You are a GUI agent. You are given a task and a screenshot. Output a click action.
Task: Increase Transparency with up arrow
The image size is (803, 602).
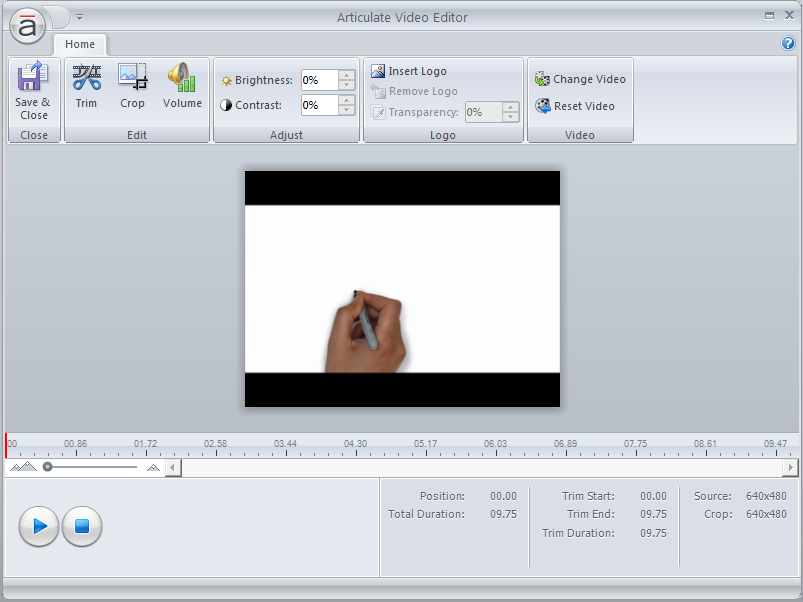coord(511,107)
